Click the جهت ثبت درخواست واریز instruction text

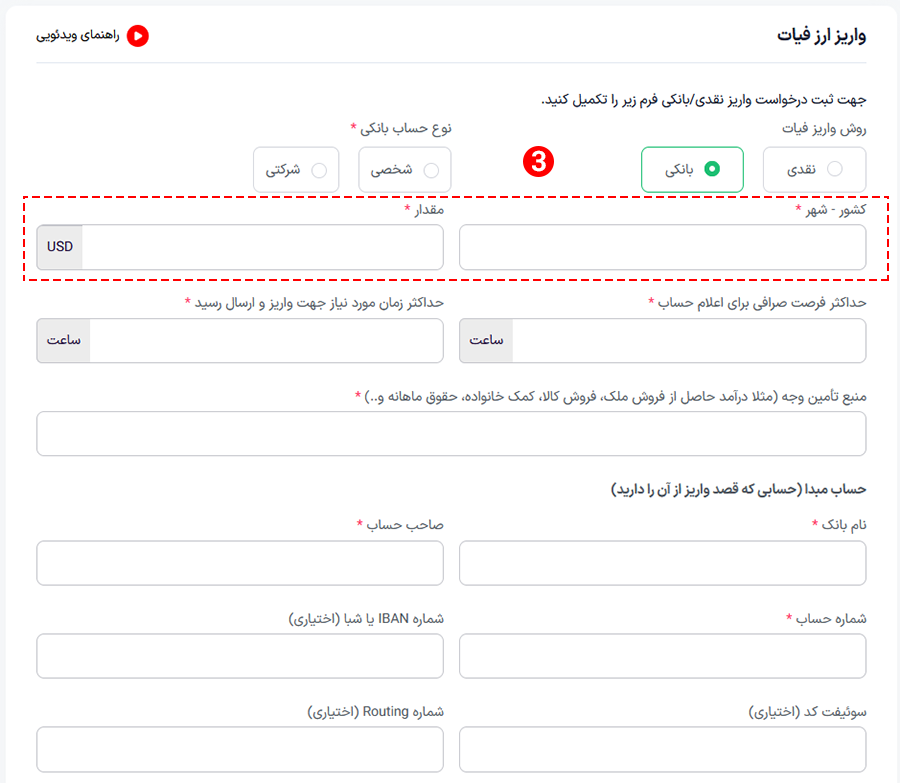tap(704, 100)
